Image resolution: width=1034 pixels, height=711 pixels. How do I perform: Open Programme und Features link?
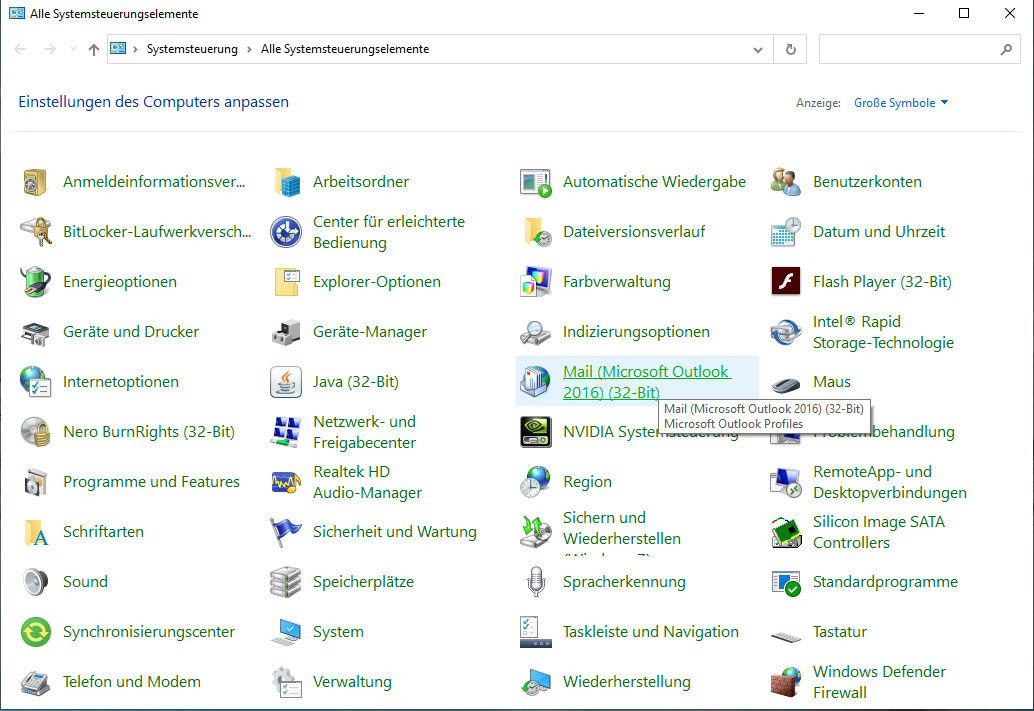[x=151, y=482]
